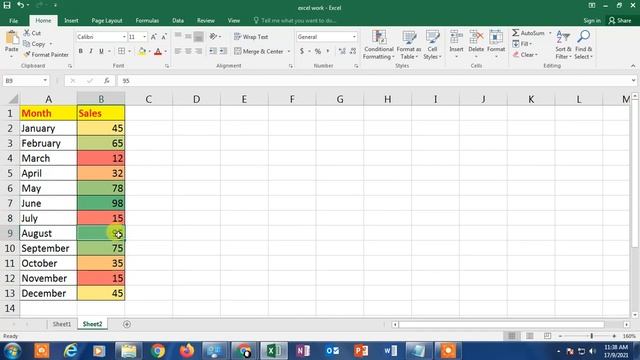
Task: Open the Name Box dropdown
Action: click(45, 81)
